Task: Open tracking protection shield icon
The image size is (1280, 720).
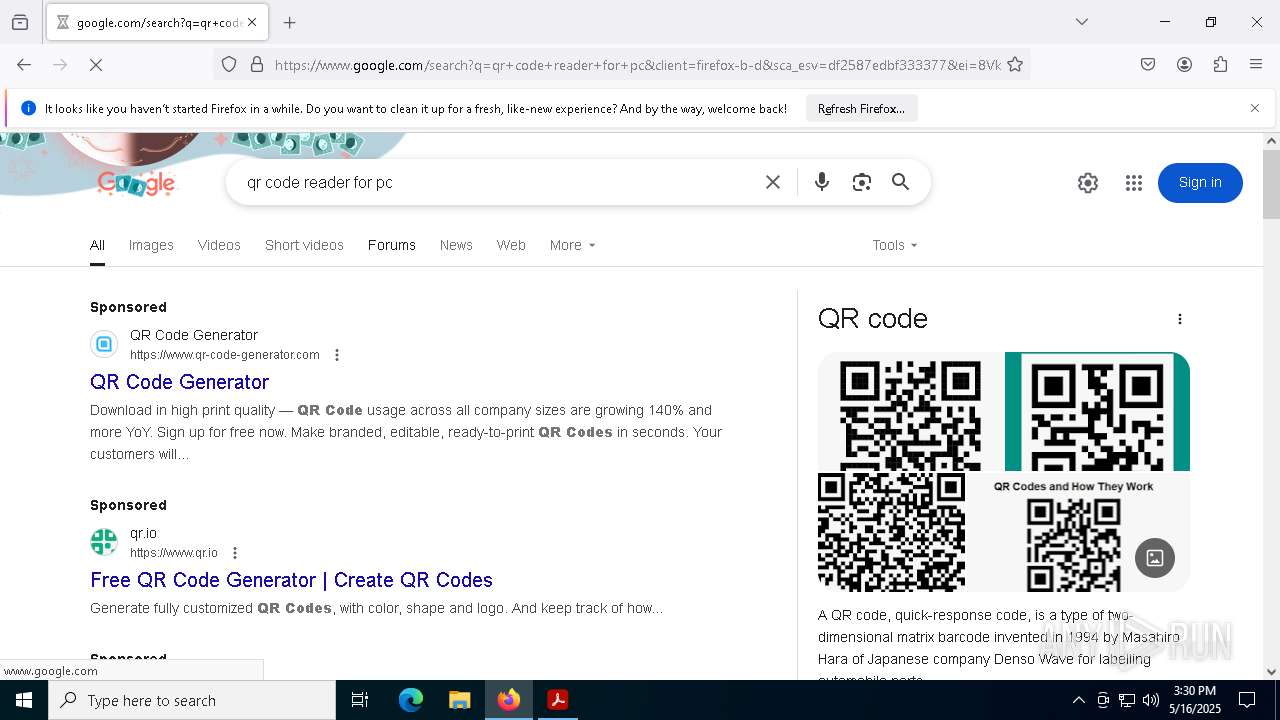Action: 229,65
